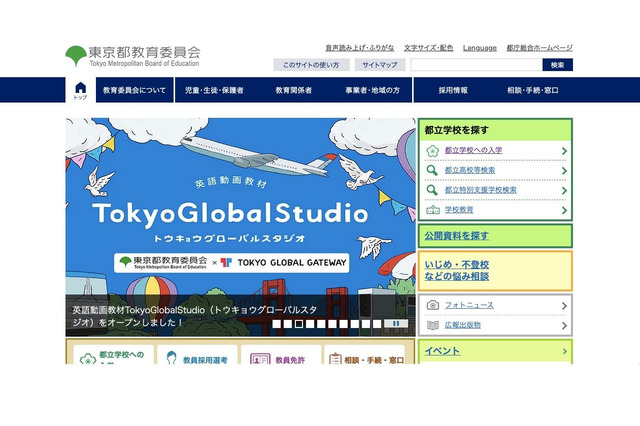Open the 広報出版物 link
This screenshot has height=426, width=640.
point(462,325)
